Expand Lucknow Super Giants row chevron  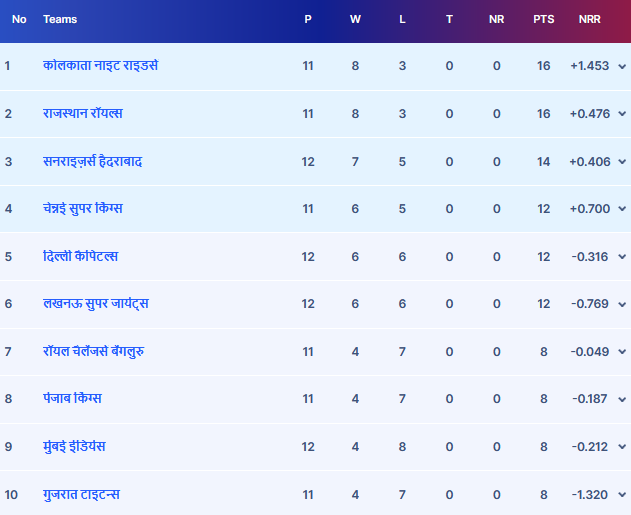point(622,304)
